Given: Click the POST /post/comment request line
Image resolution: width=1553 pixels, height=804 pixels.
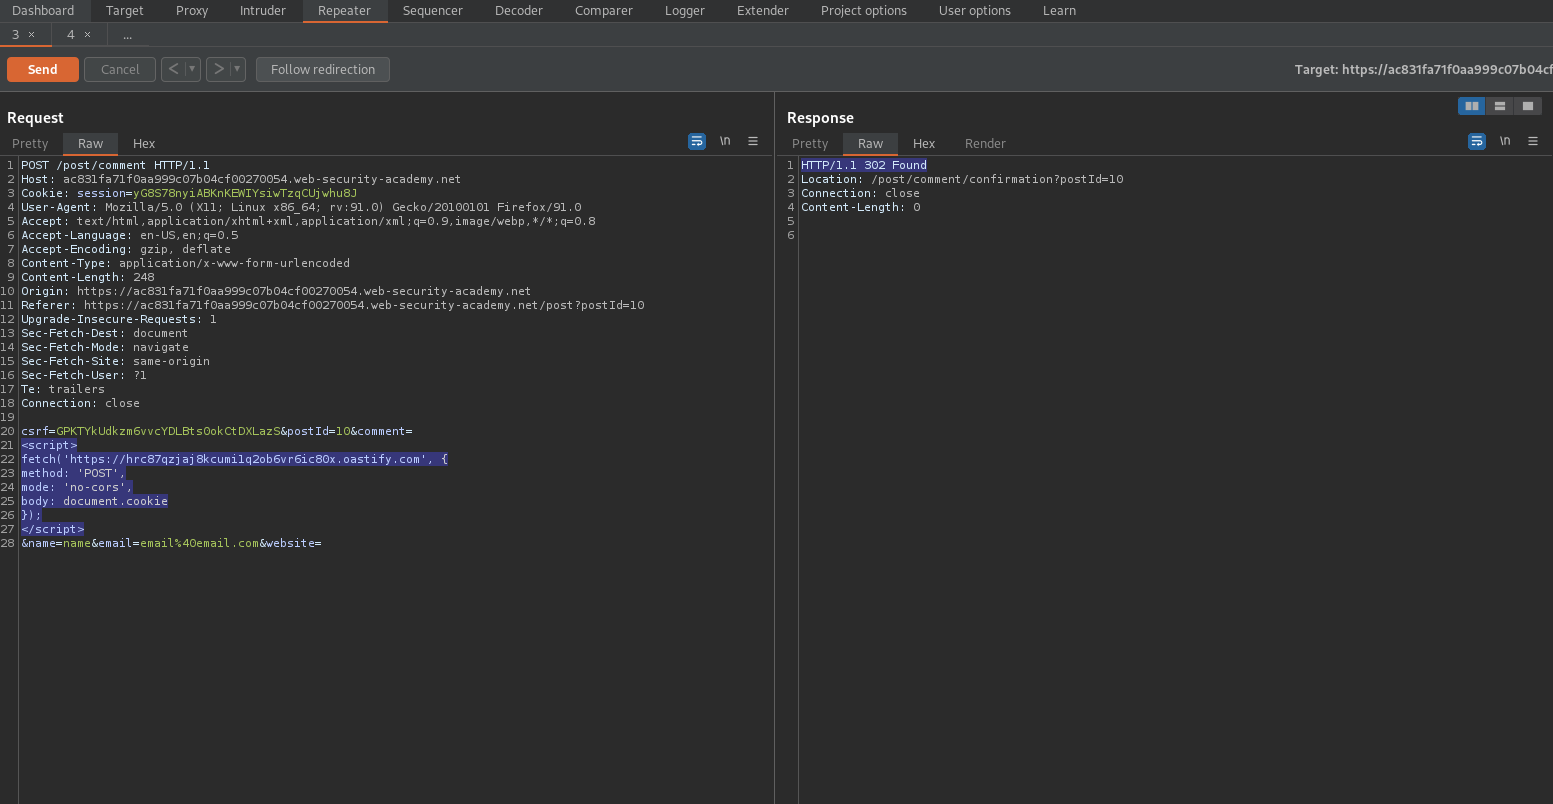Looking at the screenshot, I should pyautogui.click(x=115, y=165).
